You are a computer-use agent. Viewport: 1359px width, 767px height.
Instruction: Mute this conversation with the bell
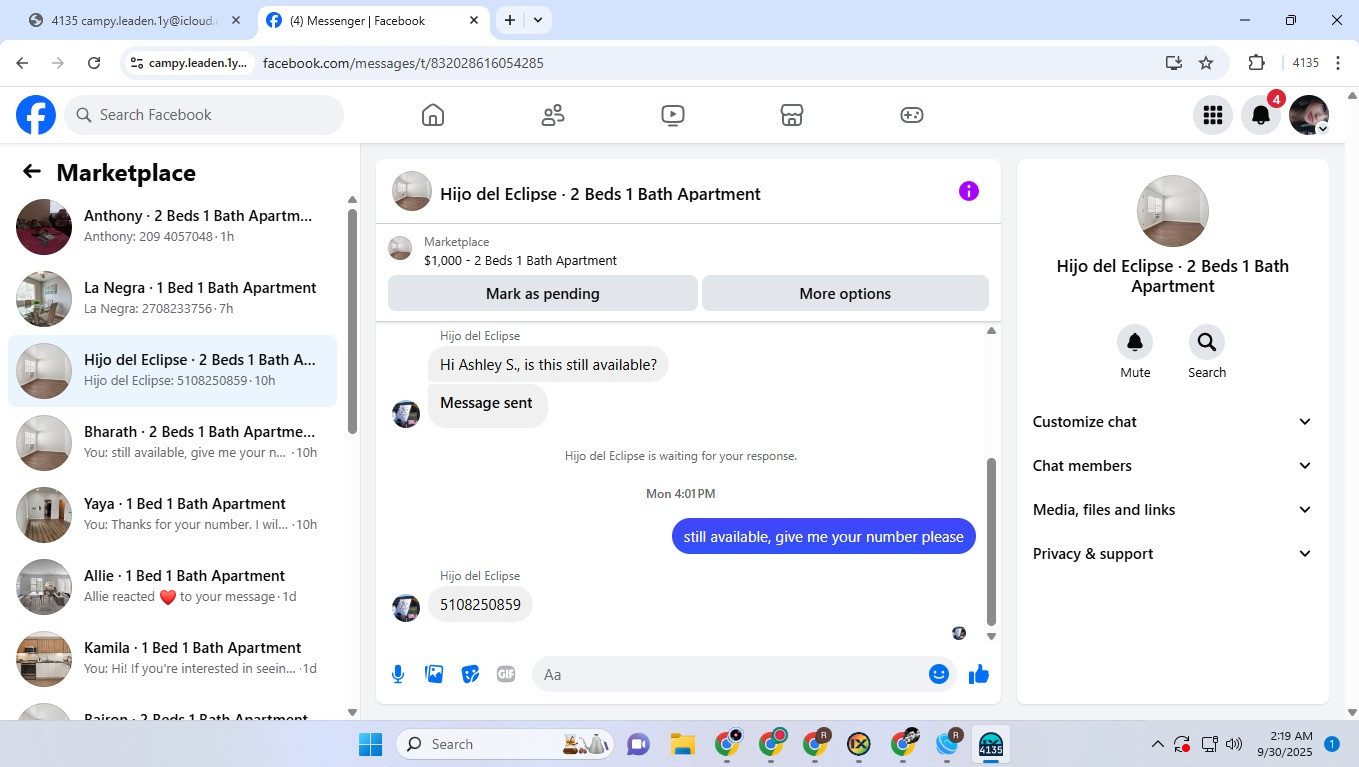pyautogui.click(x=1135, y=342)
